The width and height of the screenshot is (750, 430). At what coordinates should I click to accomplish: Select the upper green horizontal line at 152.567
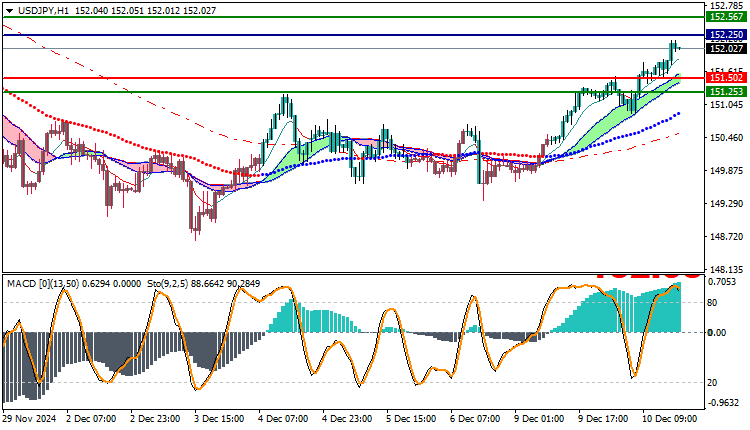354,17
